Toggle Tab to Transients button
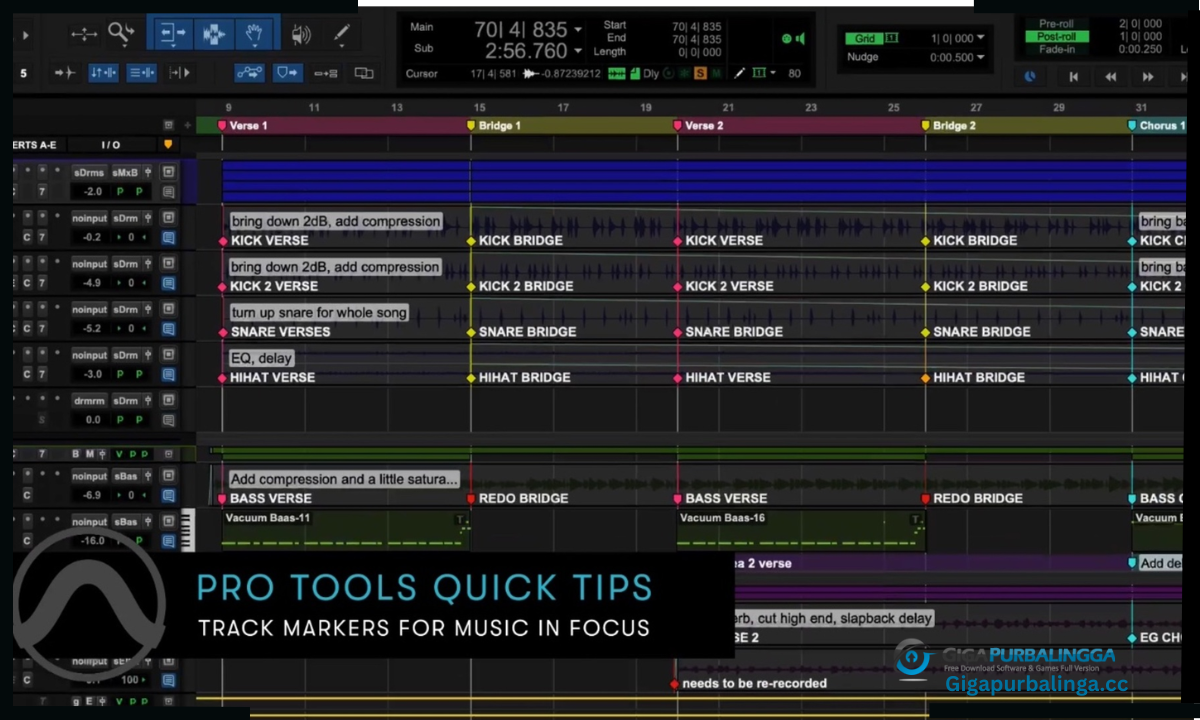1200x720 pixels. (x=64, y=73)
